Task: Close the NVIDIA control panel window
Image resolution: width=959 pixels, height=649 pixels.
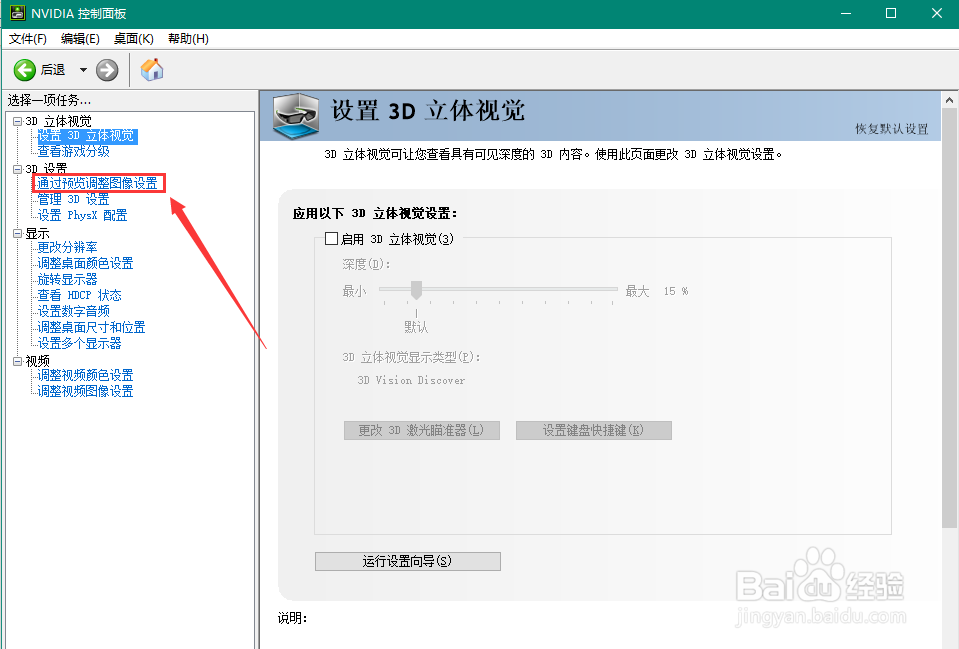Action: [936, 13]
